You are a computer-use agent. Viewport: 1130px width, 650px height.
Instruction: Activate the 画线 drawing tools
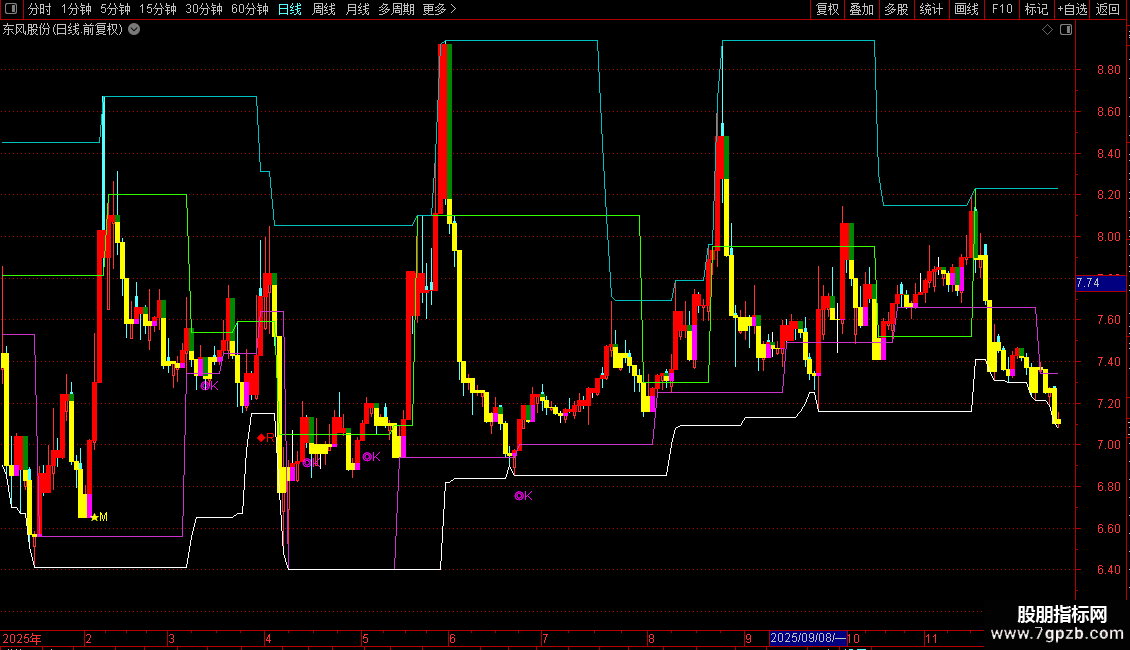click(966, 9)
